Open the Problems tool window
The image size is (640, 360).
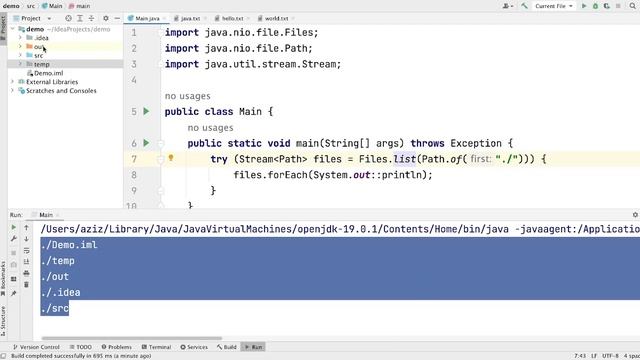point(116,347)
